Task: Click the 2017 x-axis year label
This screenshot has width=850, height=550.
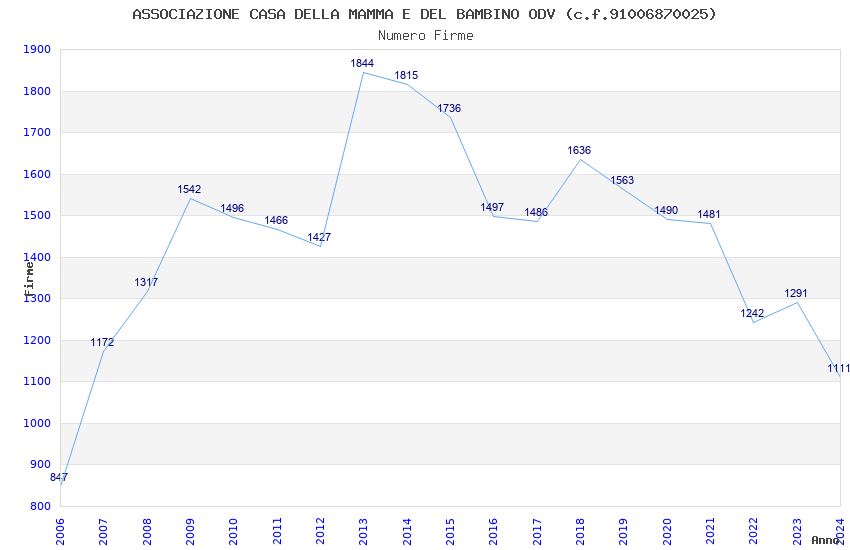Action: pyautogui.click(x=537, y=532)
